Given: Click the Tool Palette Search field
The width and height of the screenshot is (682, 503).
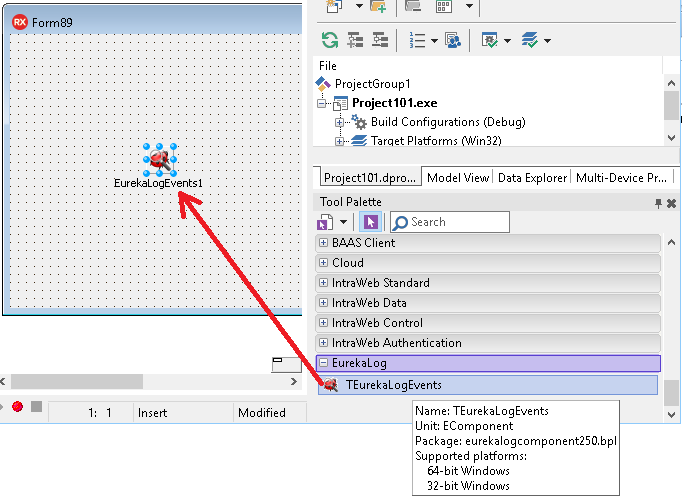Looking at the screenshot, I should 450,222.
